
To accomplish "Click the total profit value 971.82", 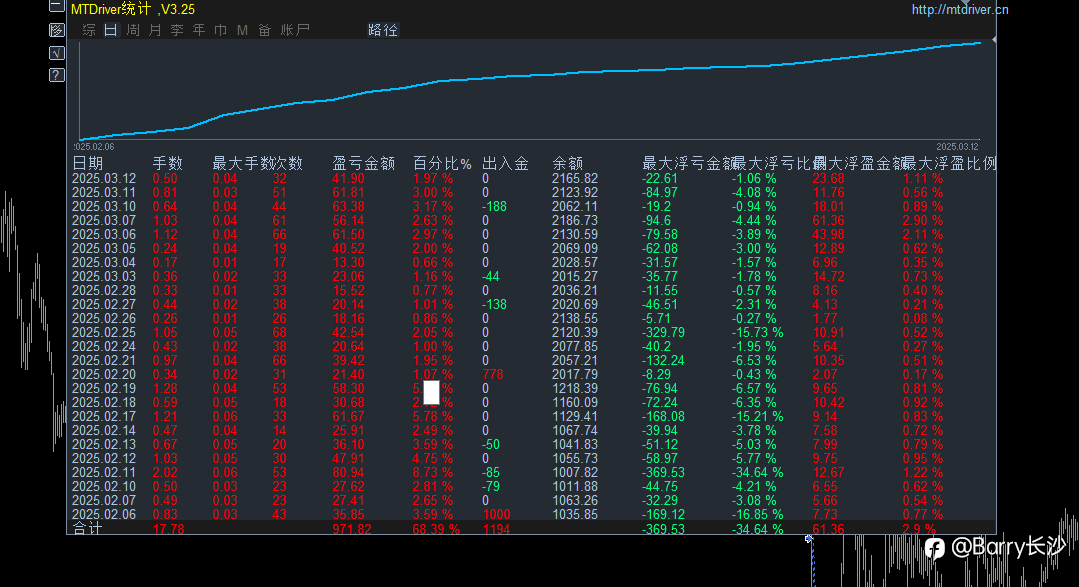I will [x=352, y=529].
